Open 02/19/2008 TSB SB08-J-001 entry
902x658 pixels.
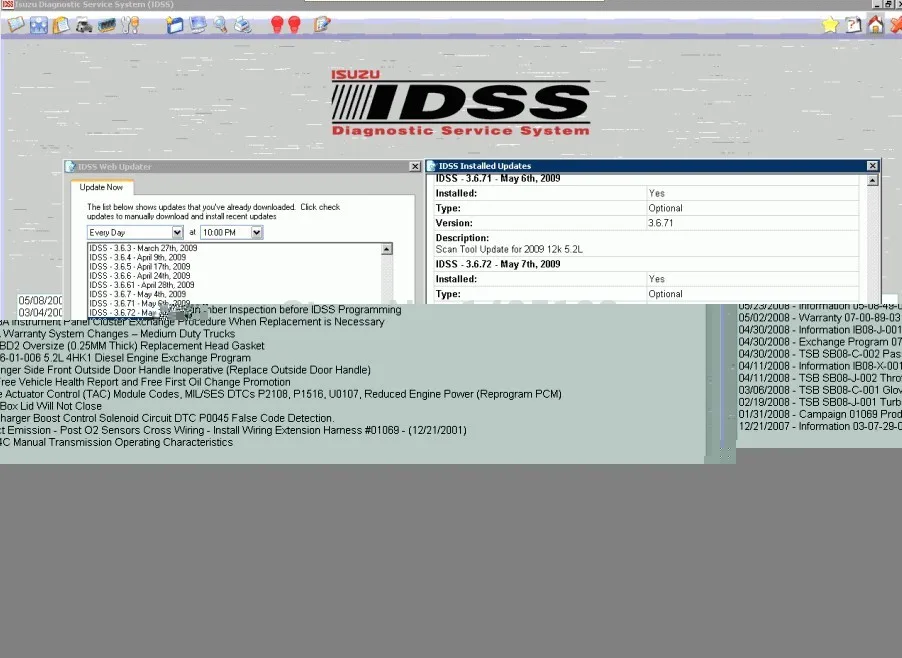[x=820, y=402]
